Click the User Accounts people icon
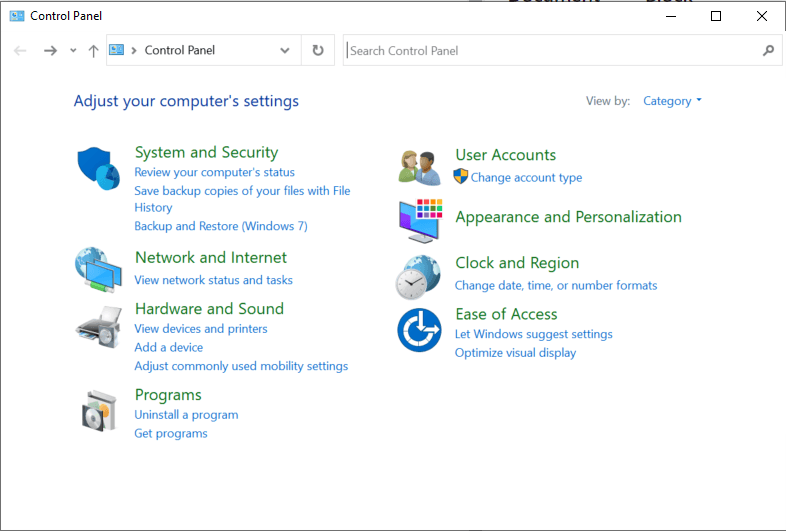This screenshot has width=786, height=531. click(419, 167)
